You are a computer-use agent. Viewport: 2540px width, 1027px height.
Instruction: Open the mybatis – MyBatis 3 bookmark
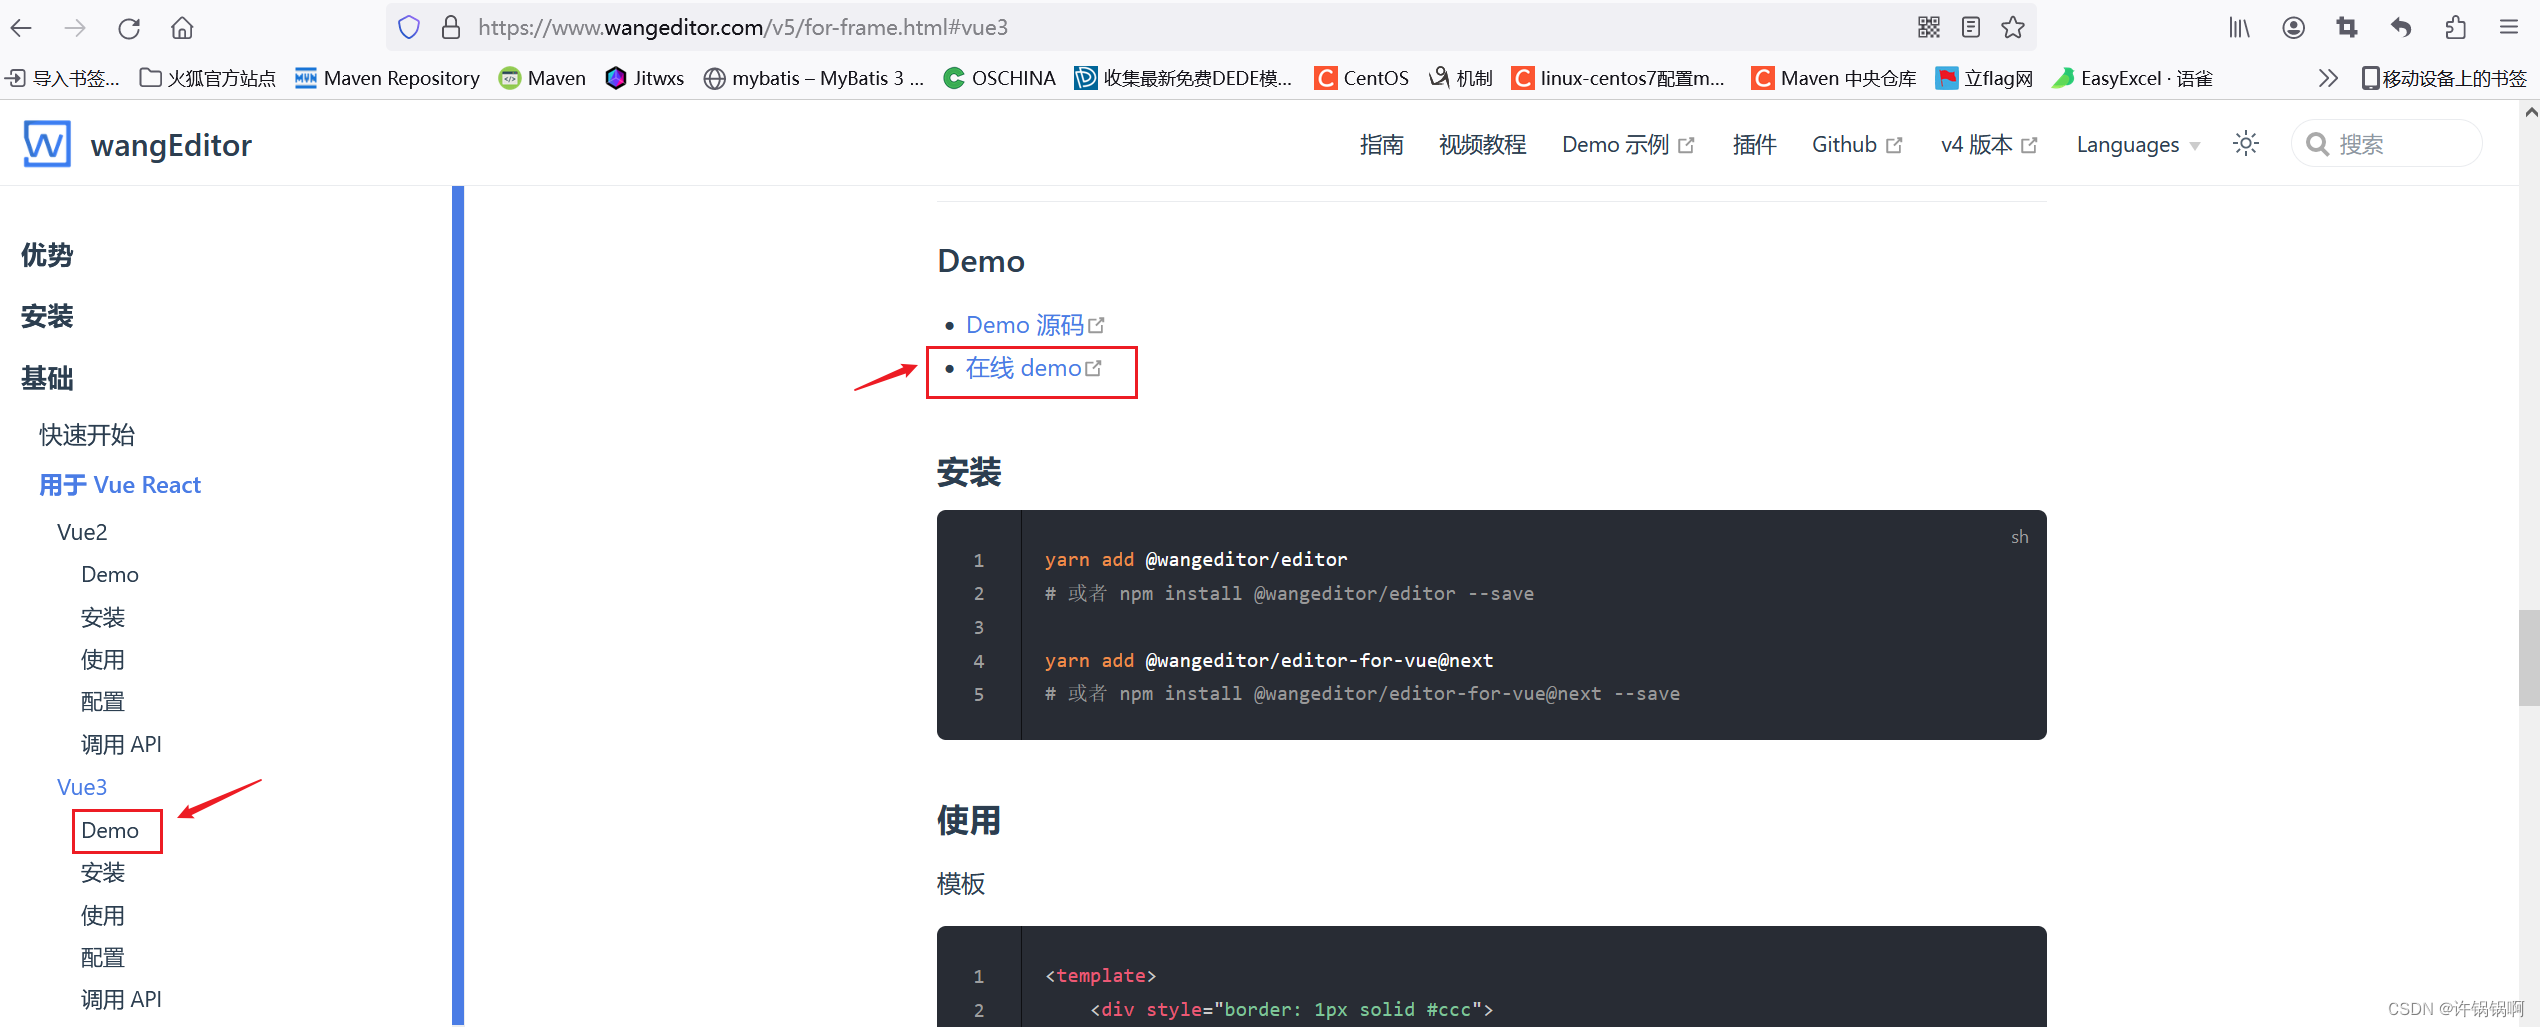pyautogui.click(x=814, y=78)
